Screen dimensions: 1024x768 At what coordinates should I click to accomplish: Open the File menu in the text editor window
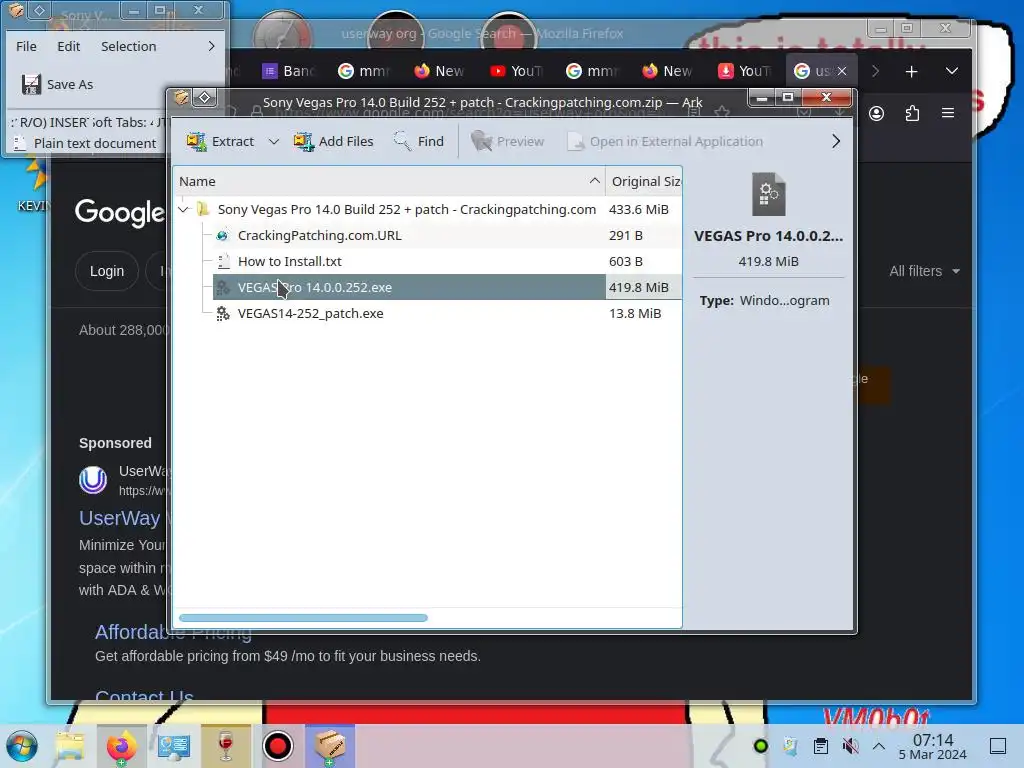[26, 46]
